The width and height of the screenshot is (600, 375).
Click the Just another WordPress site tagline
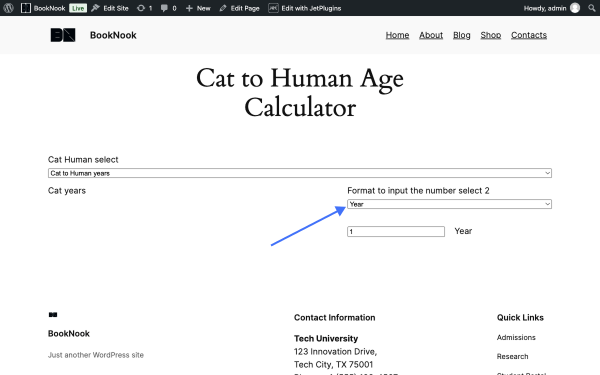96,355
